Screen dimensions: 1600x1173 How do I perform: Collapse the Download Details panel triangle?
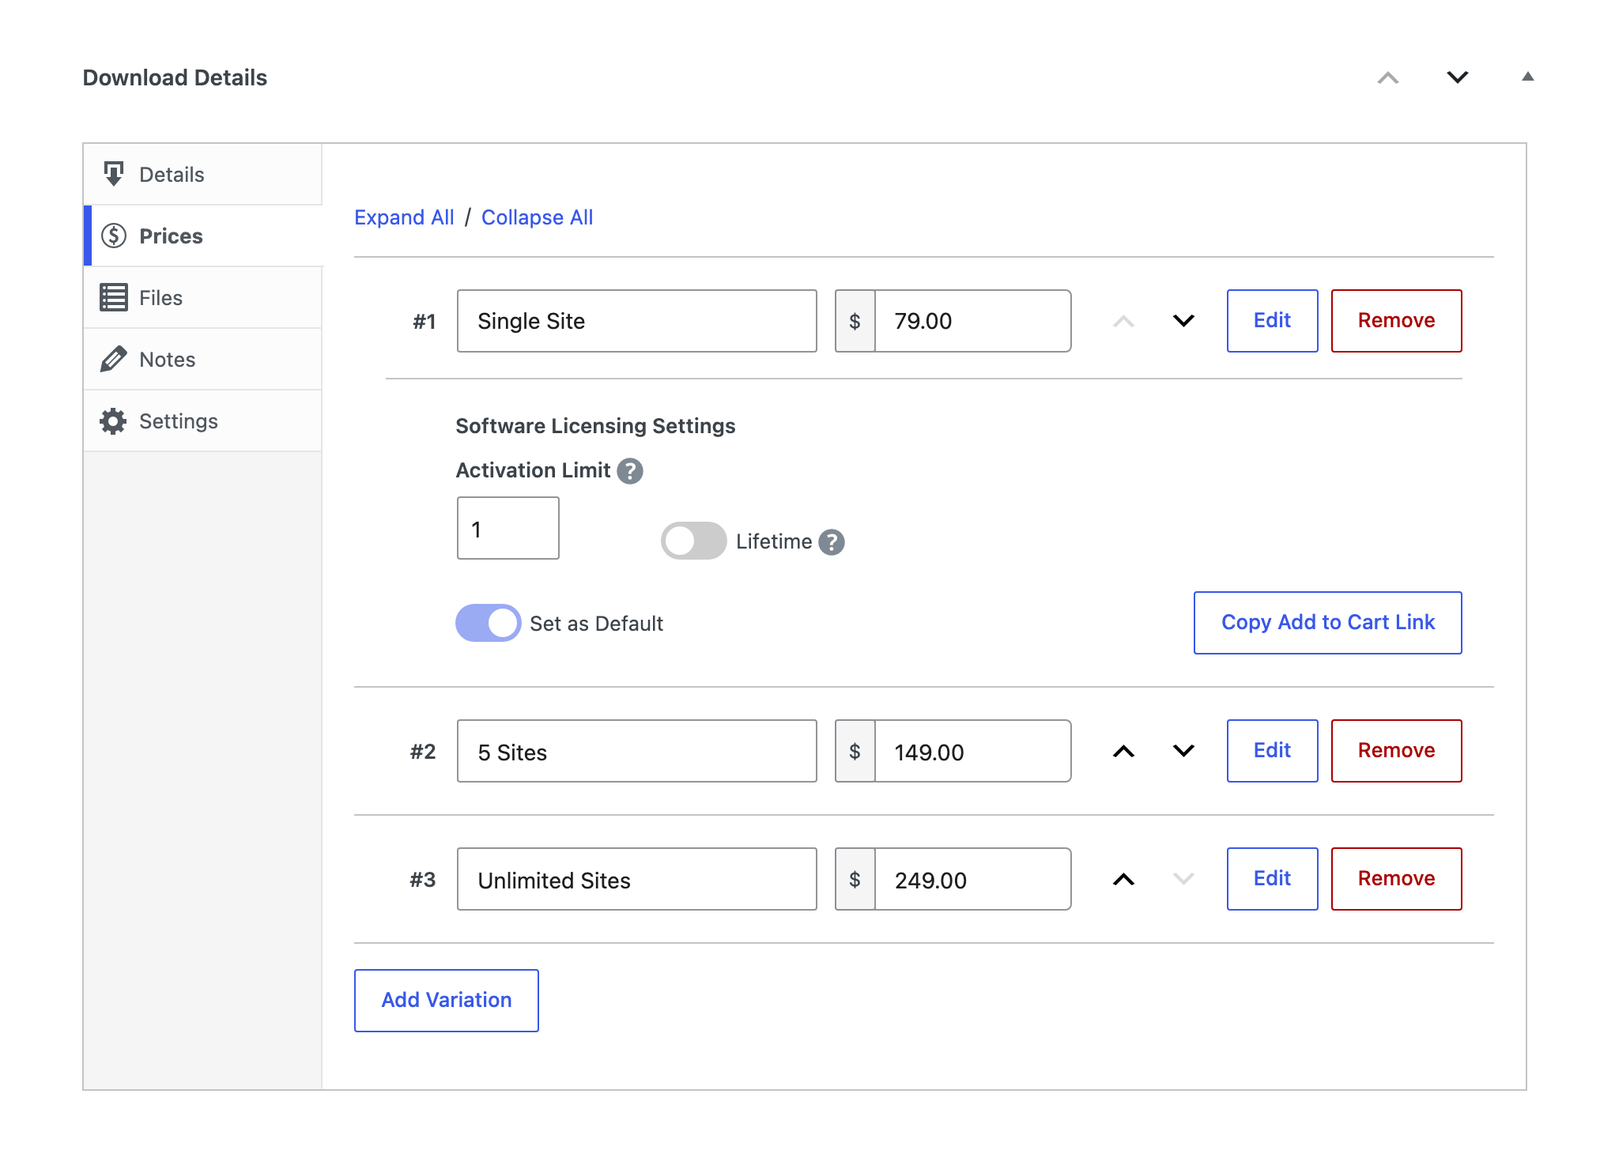pyautogui.click(x=1528, y=77)
